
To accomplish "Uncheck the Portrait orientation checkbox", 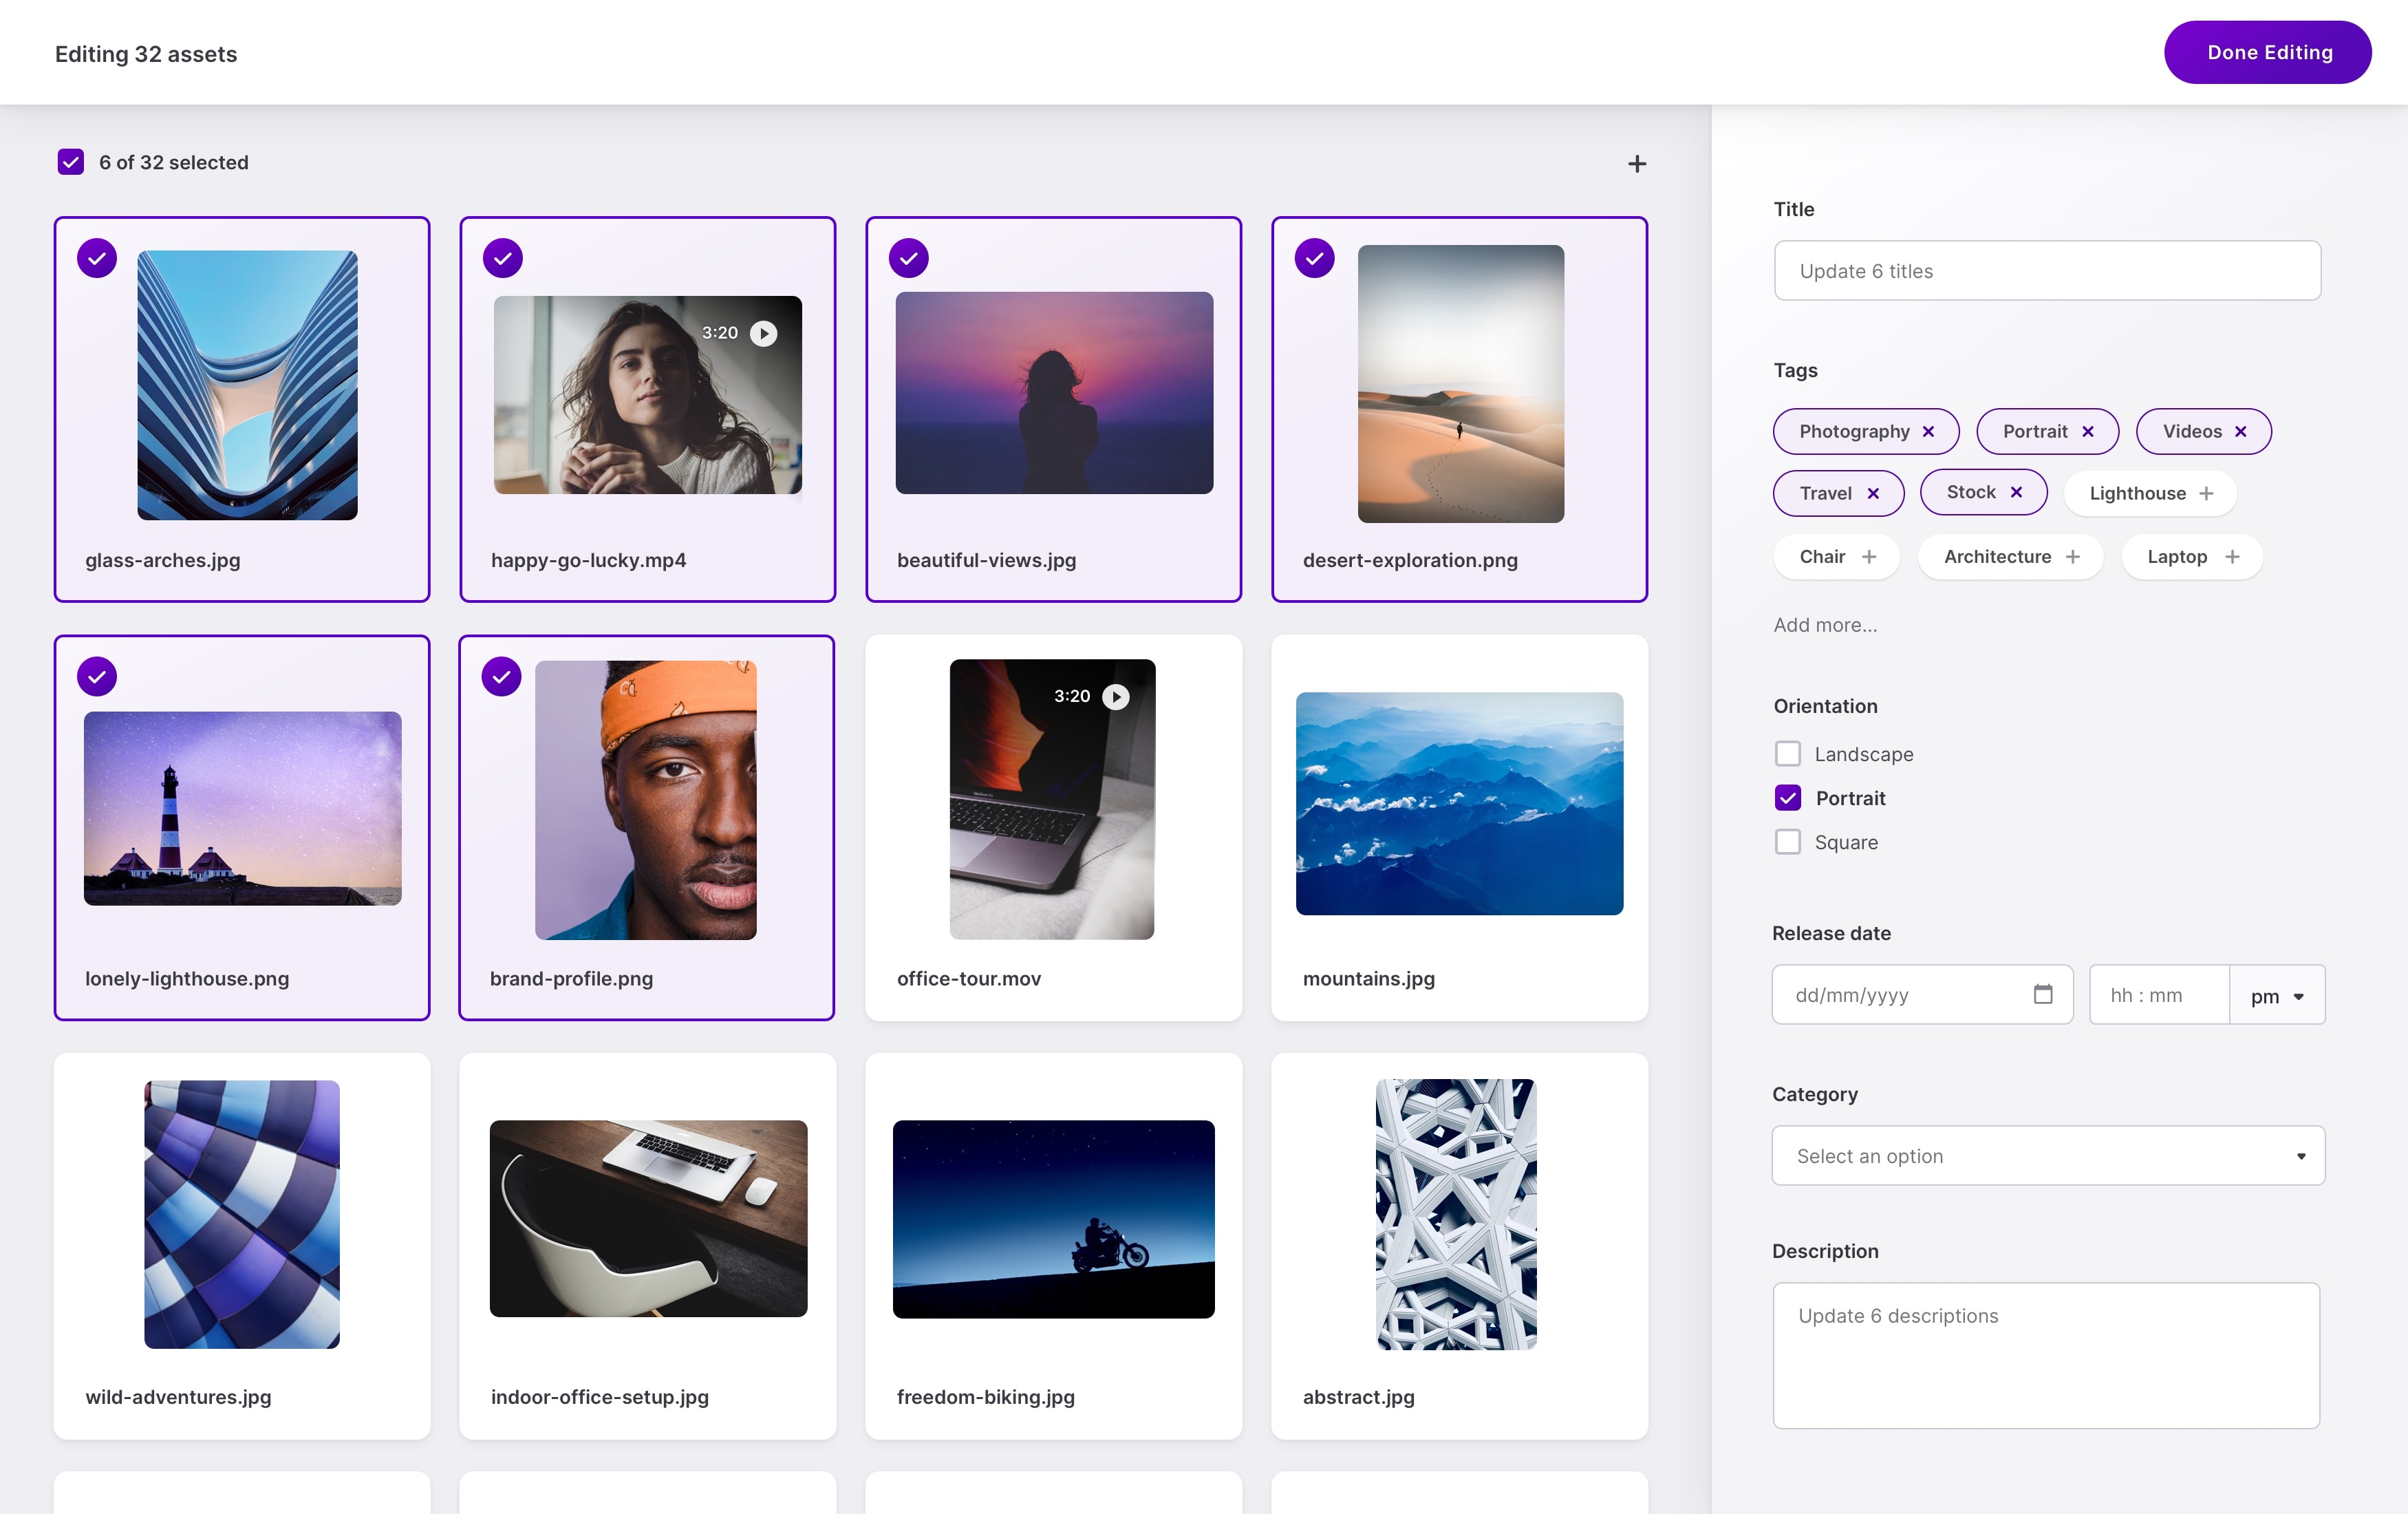I will click(1787, 797).
